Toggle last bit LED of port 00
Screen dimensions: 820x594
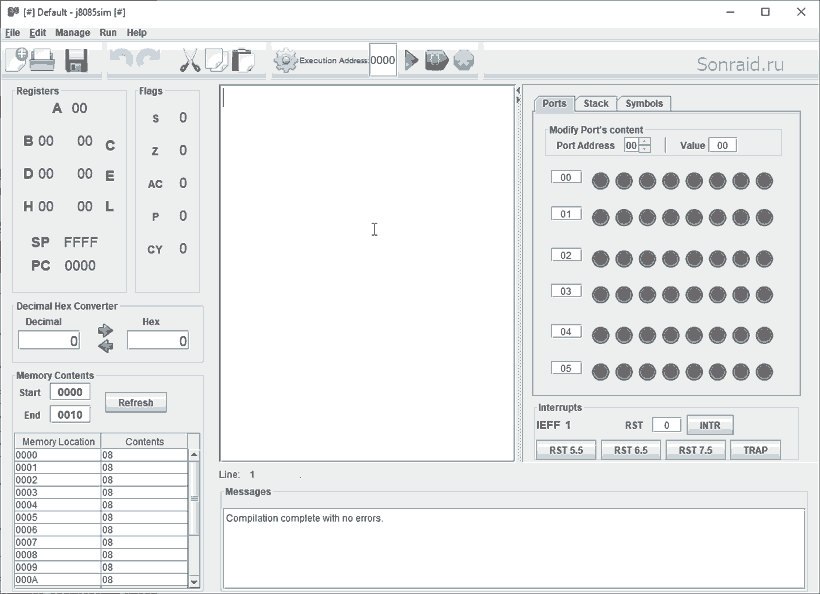coord(764,181)
